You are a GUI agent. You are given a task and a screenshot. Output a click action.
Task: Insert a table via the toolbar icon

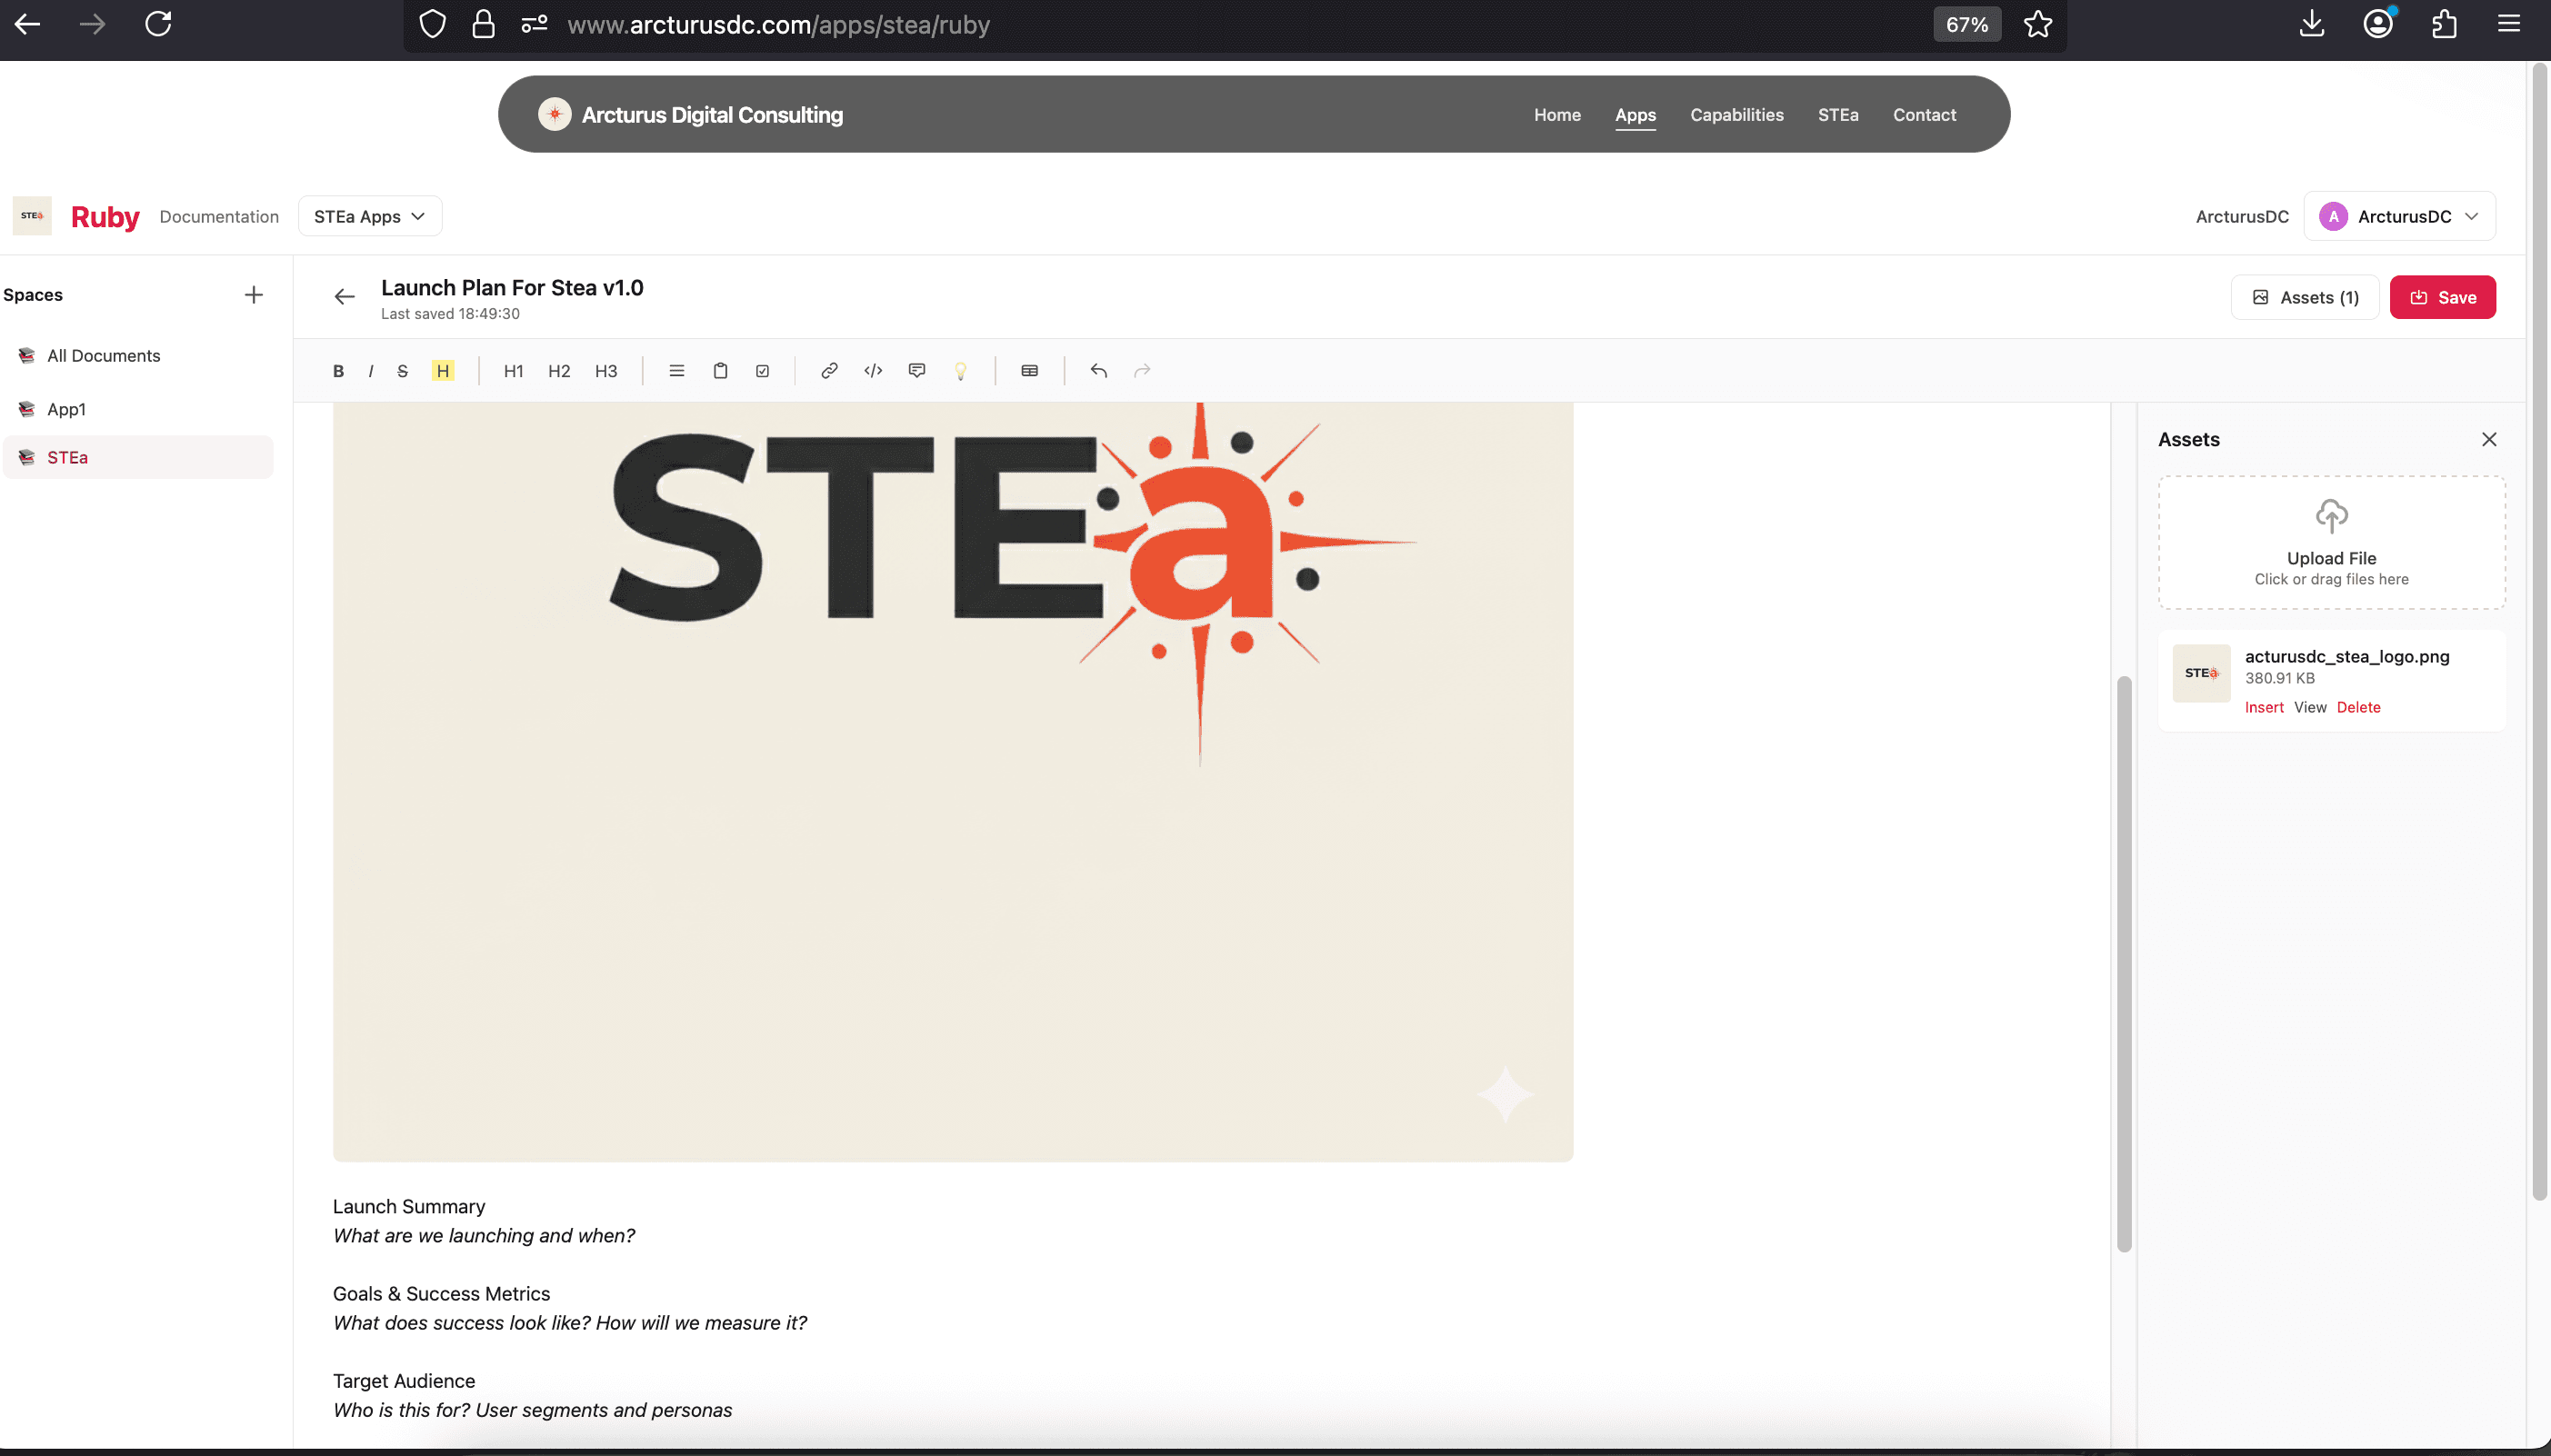tap(1029, 371)
